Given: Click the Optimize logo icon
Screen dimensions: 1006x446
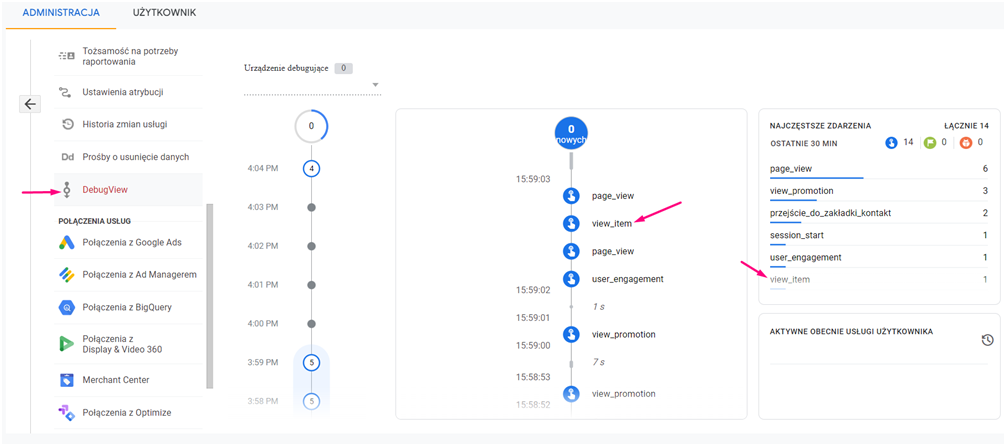Looking at the screenshot, I should 67,413.
